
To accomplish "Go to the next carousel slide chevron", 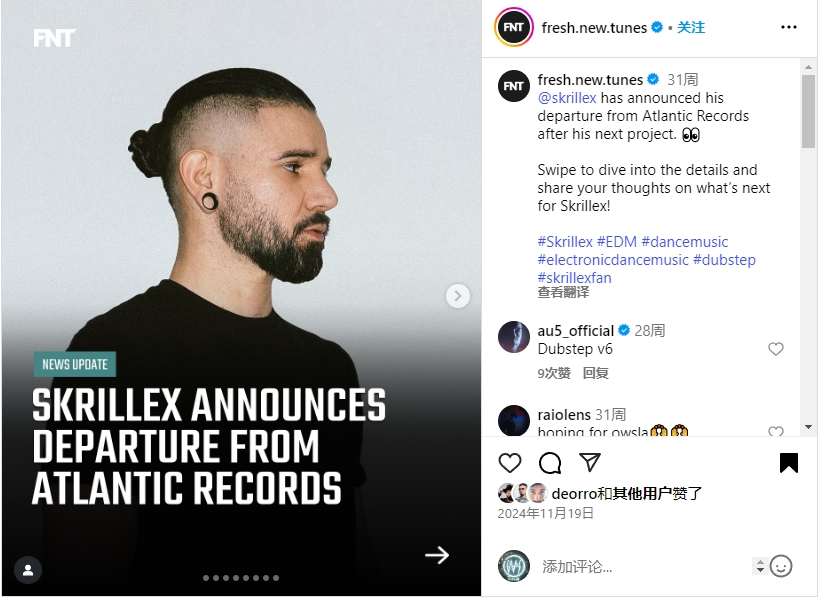I will tap(458, 296).
